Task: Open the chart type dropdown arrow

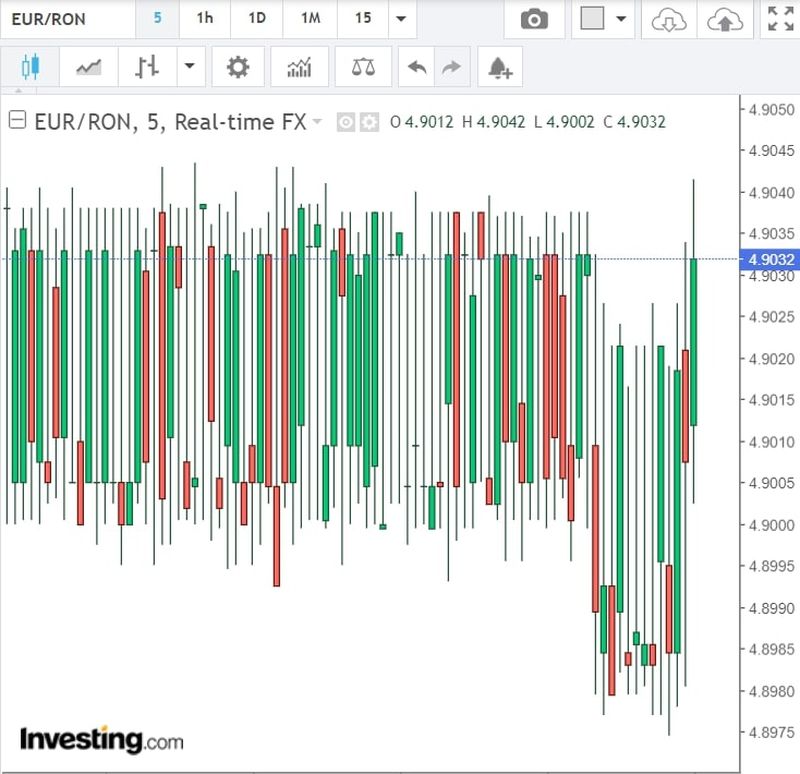Action: click(189, 68)
